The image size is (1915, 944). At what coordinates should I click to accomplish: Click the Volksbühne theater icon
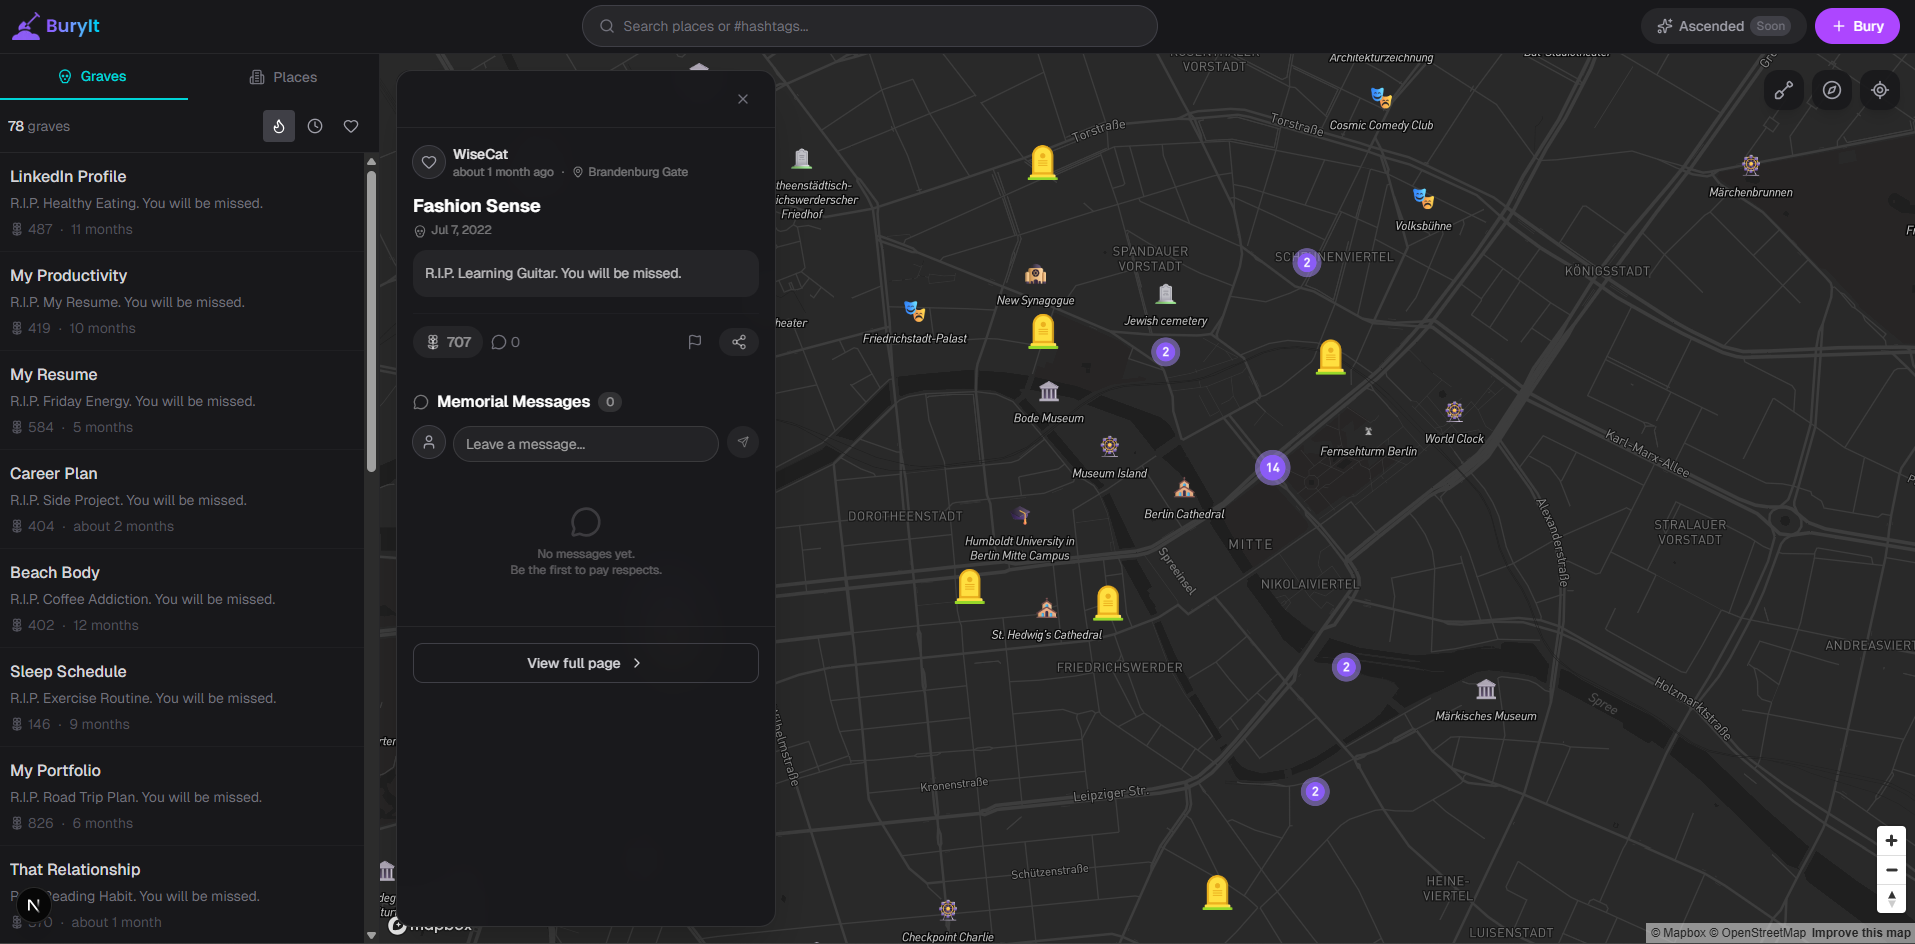[x=1423, y=199]
